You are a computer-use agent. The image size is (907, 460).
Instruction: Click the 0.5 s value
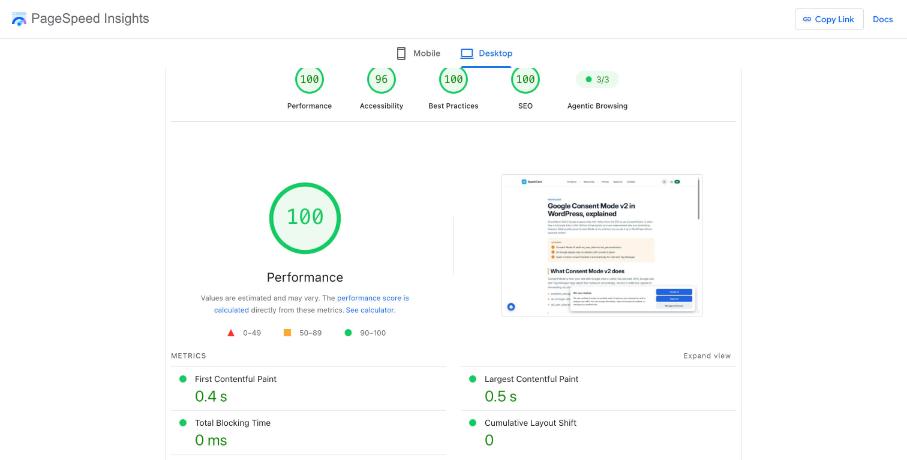pyautogui.click(x=500, y=396)
